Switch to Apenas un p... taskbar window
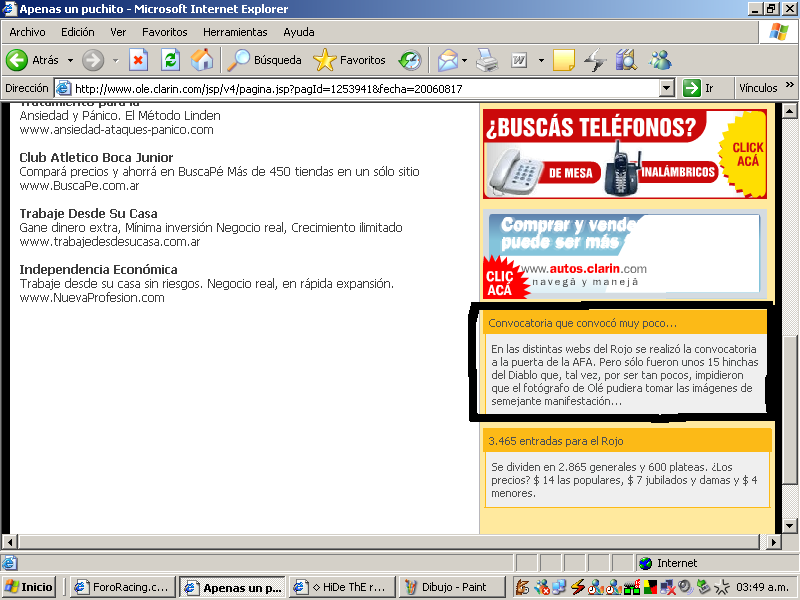Image resolution: width=800 pixels, height=600 pixels. coord(233,587)
